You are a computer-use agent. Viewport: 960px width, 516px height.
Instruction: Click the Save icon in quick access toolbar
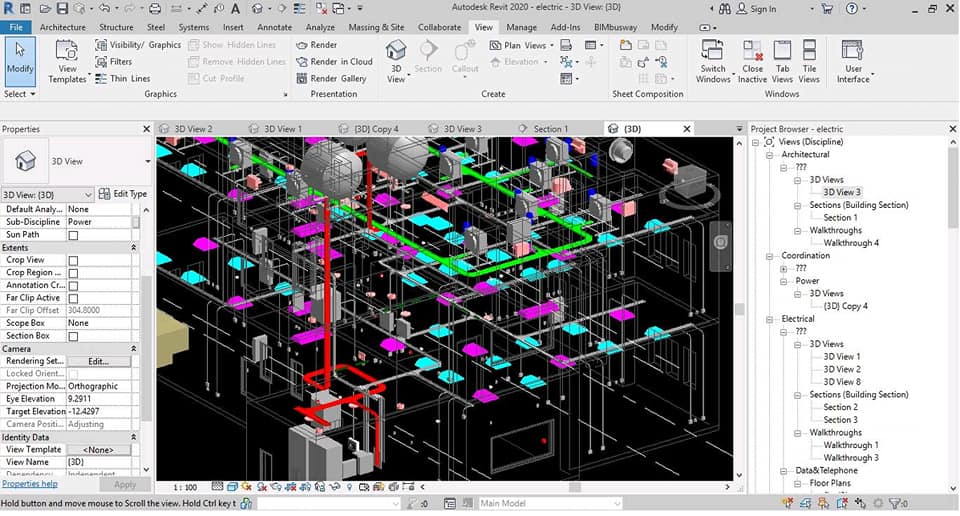tap(62, 9)
